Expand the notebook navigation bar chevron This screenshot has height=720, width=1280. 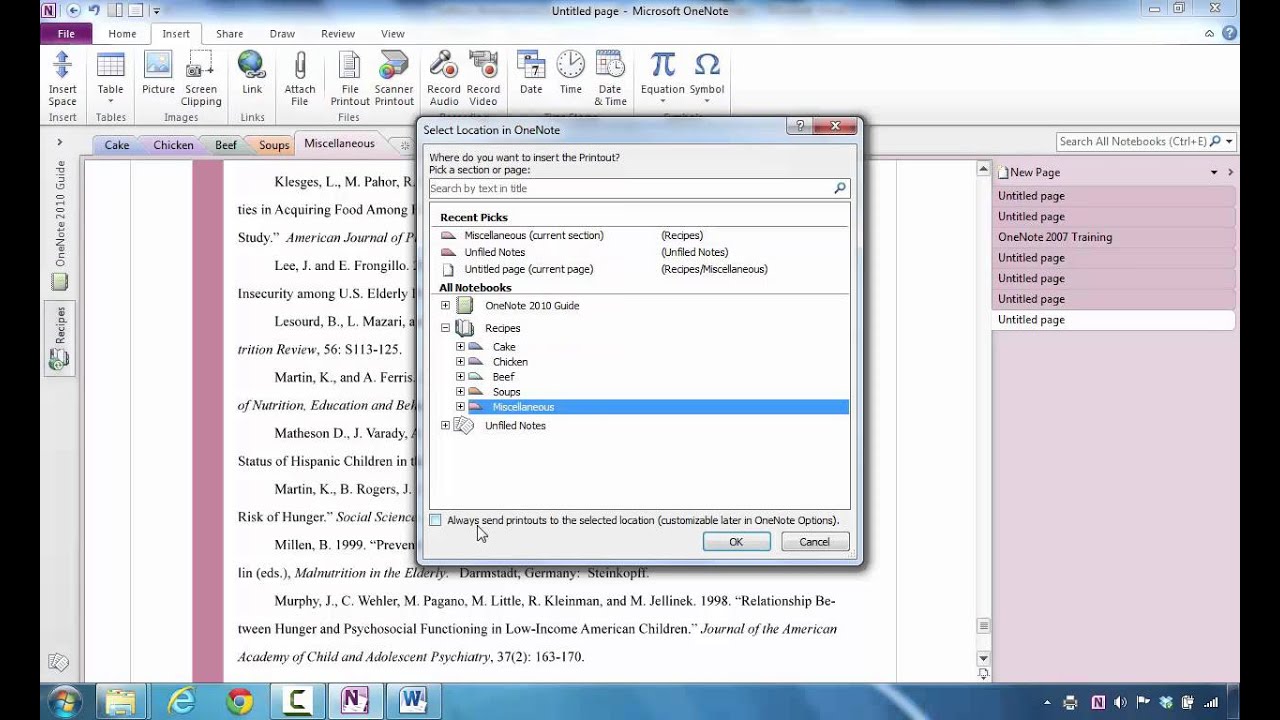(x=60, y=143)
